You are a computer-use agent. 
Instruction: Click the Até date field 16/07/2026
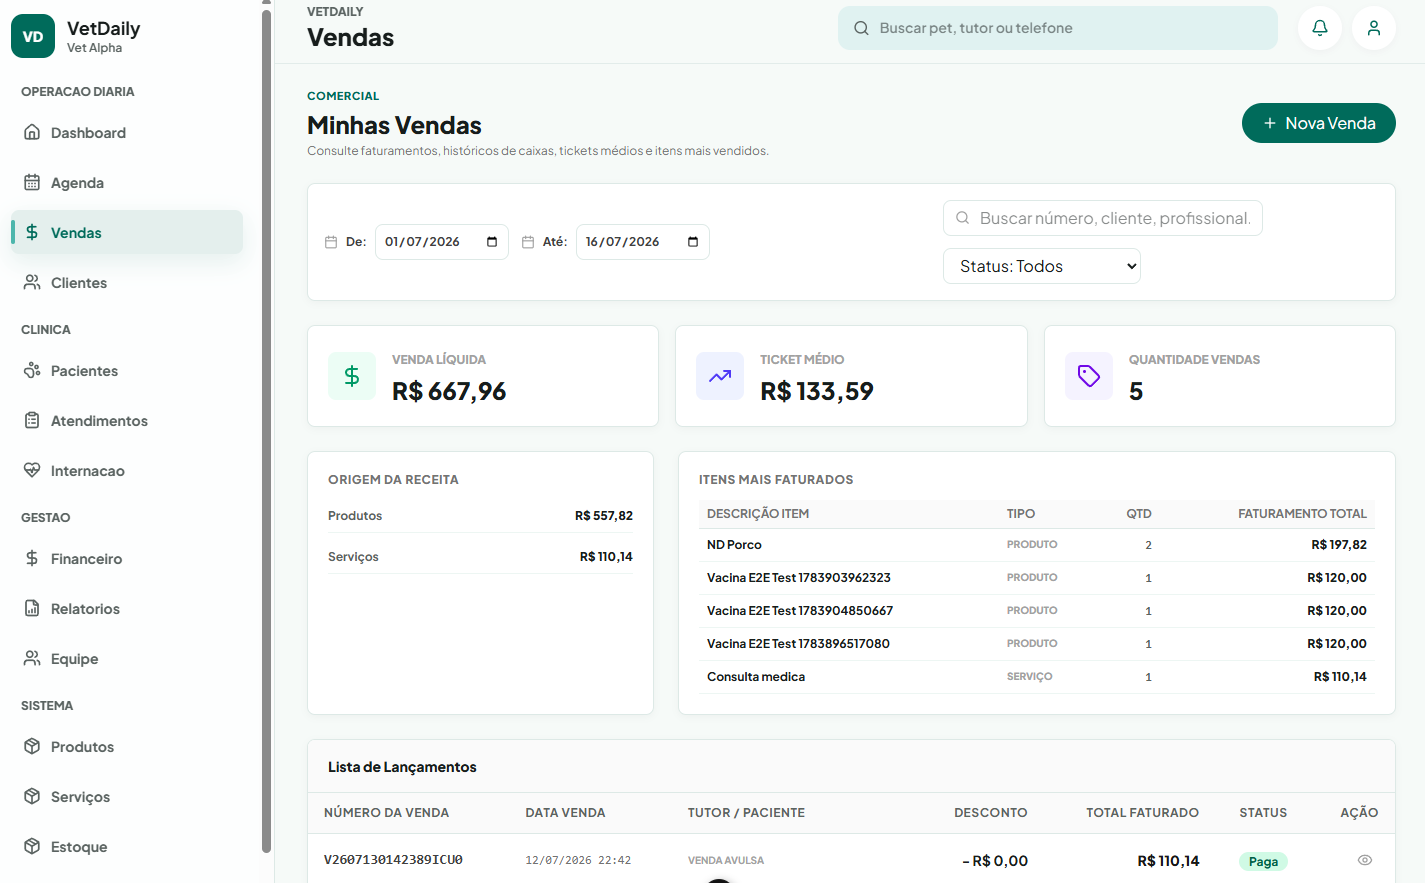(643, 242)
